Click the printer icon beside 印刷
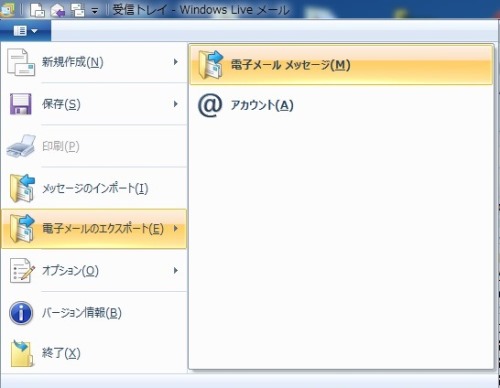 click(x=21, y=146)
